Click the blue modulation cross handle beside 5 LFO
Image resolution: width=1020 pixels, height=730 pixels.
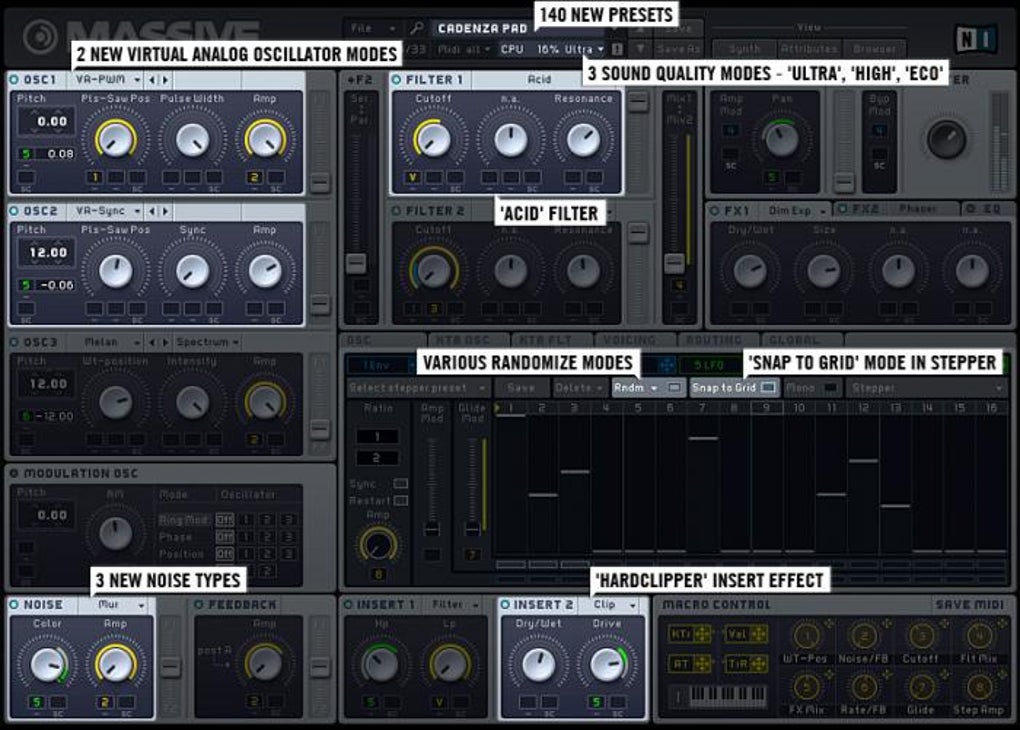click(x=666, y=365)
